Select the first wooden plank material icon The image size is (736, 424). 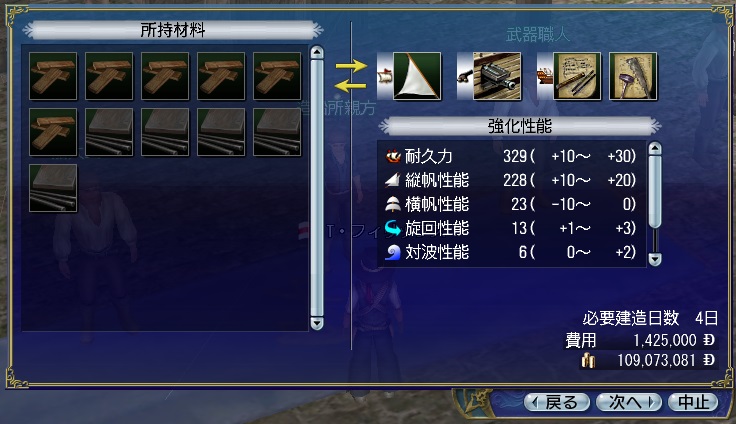pos(53,76)
